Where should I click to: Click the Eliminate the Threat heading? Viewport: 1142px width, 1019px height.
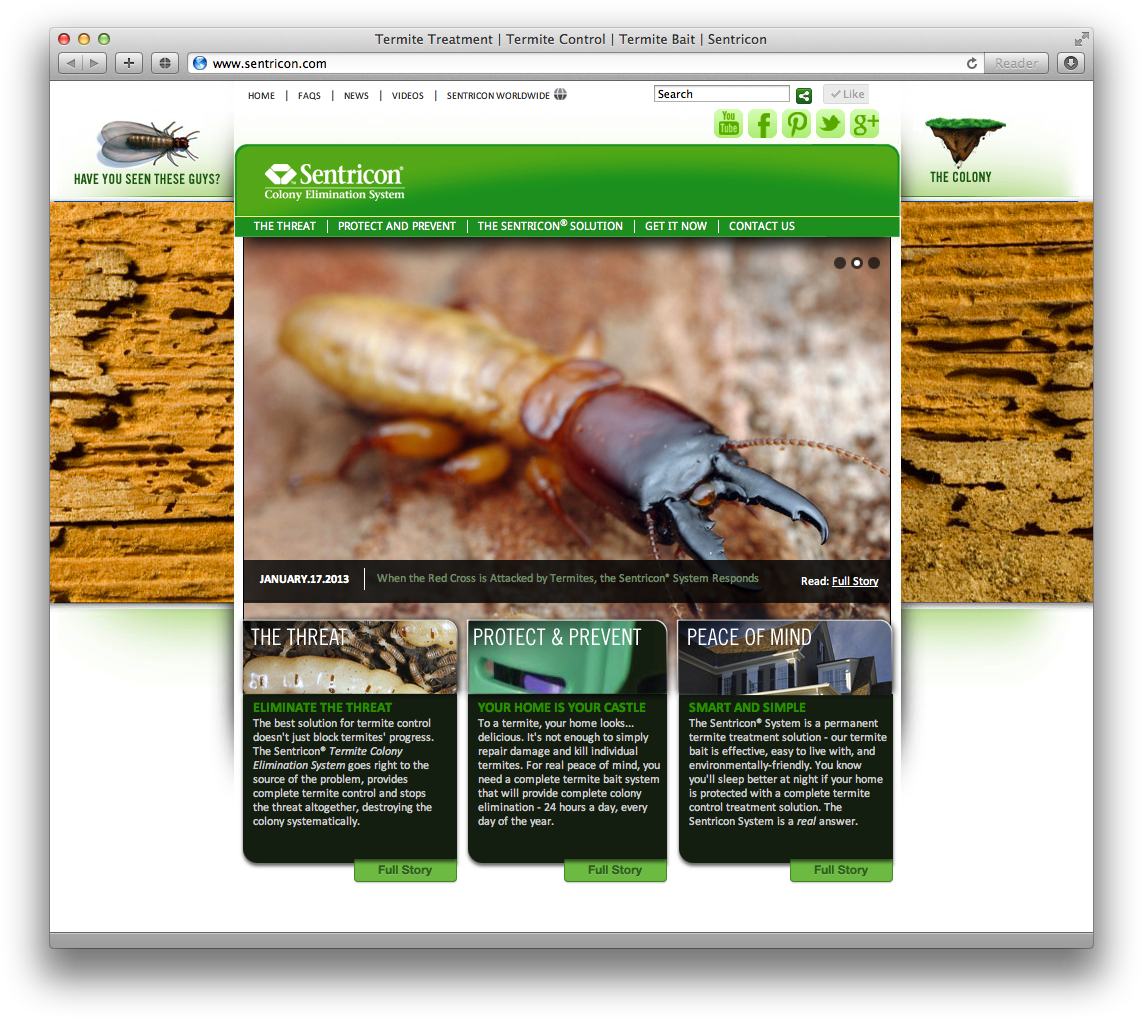323,707
